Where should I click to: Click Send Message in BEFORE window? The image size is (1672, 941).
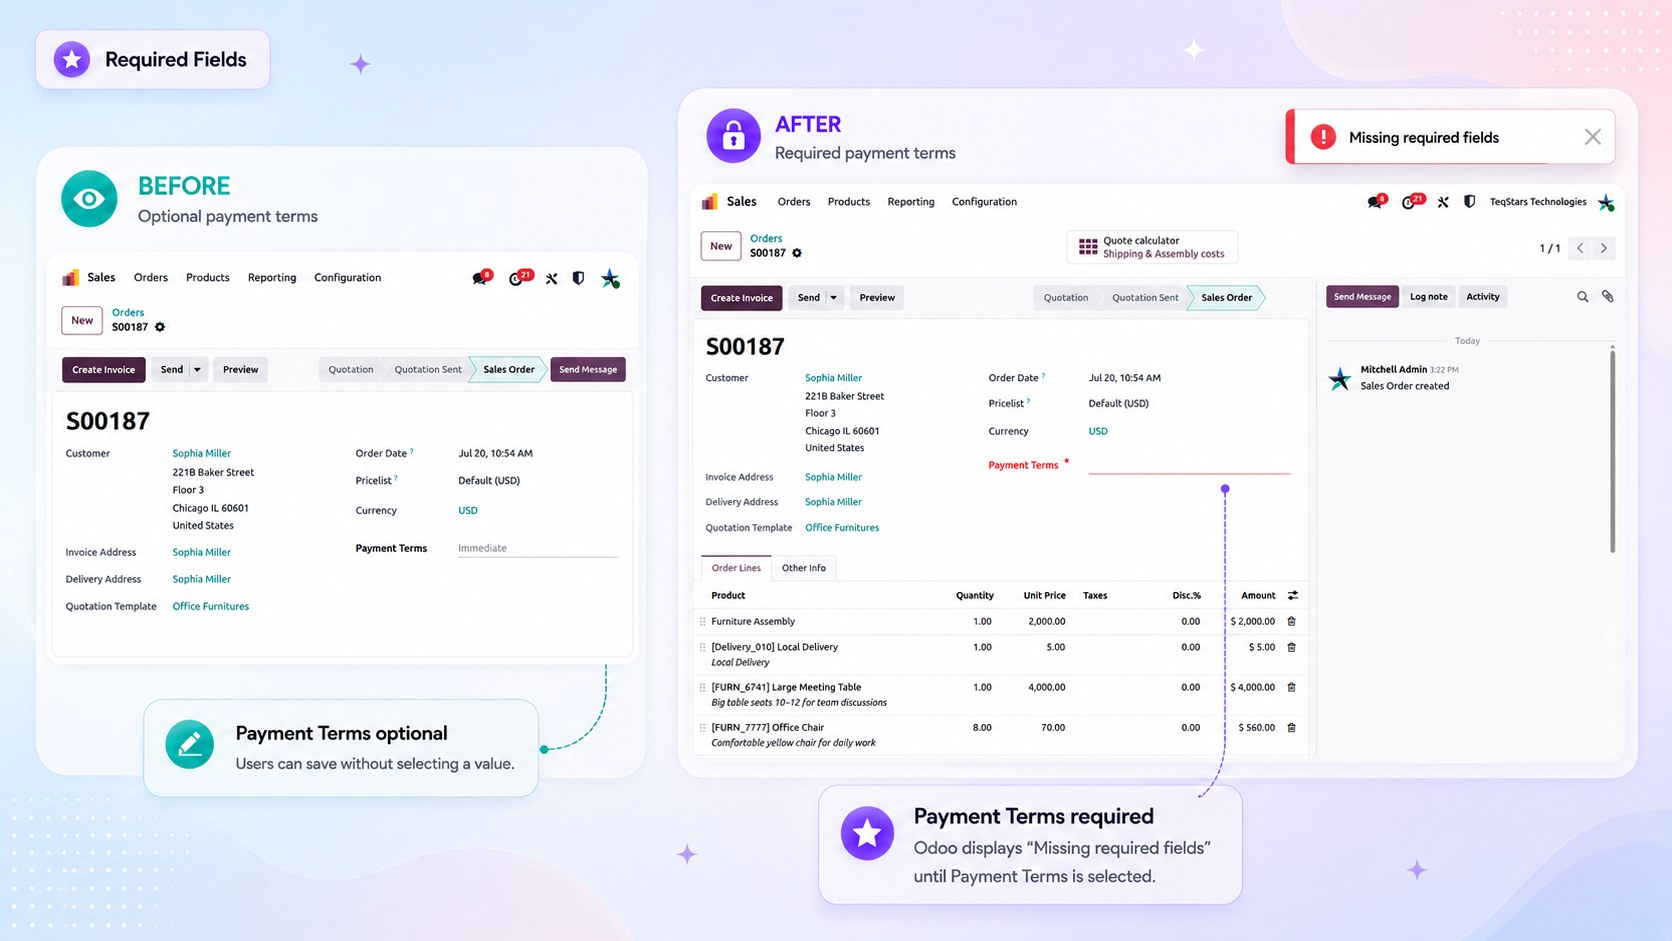[x=588, y=370]
